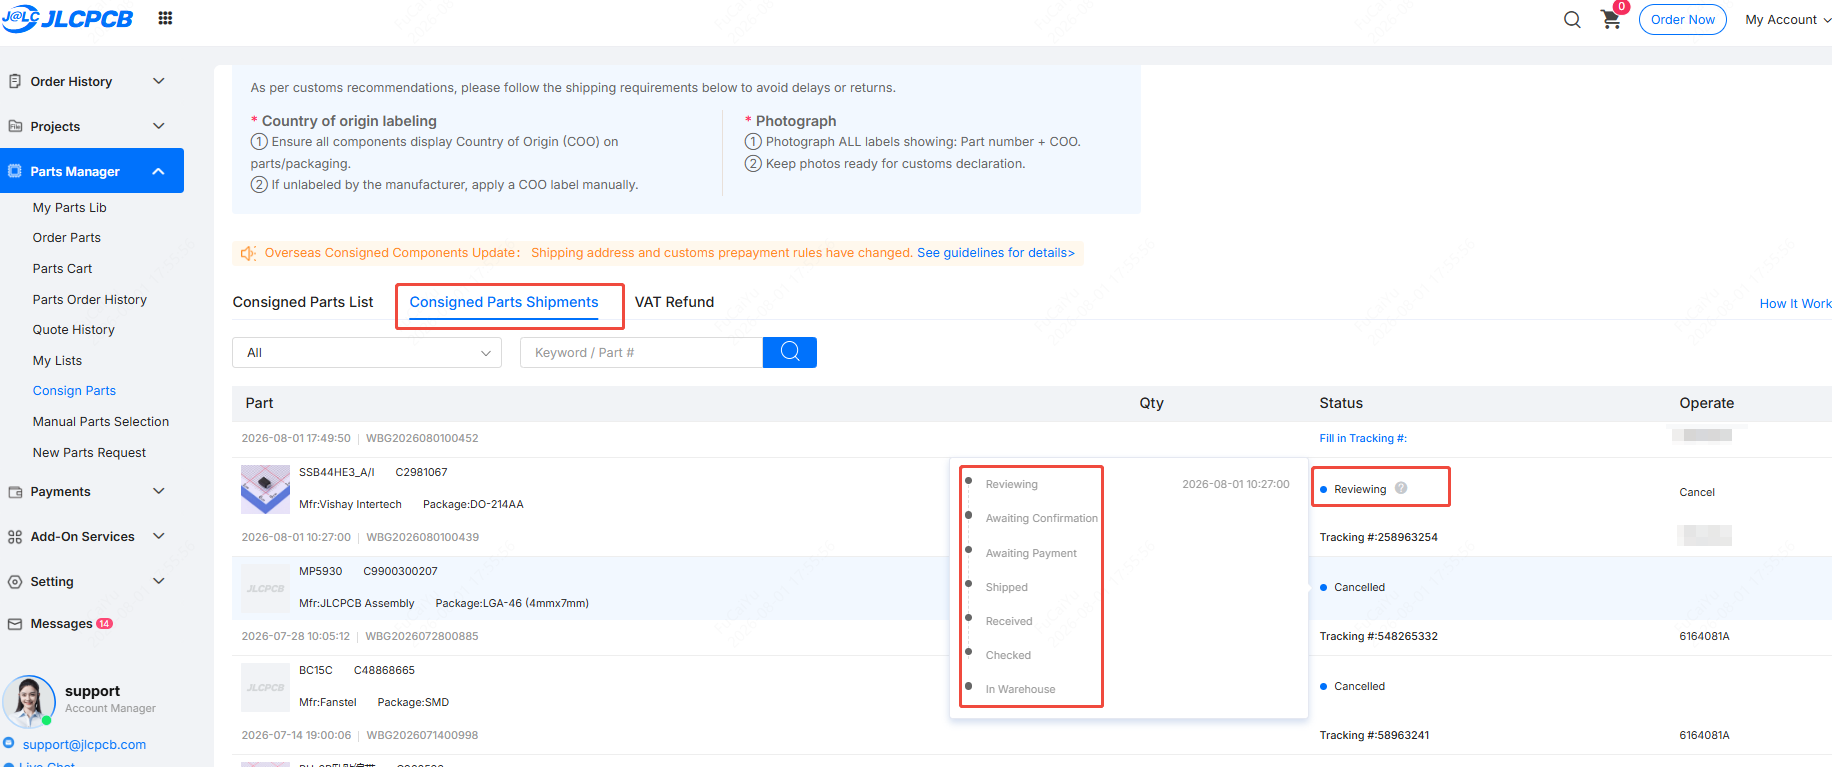Click the Payments sidebar icon

(x=15, y=492)
